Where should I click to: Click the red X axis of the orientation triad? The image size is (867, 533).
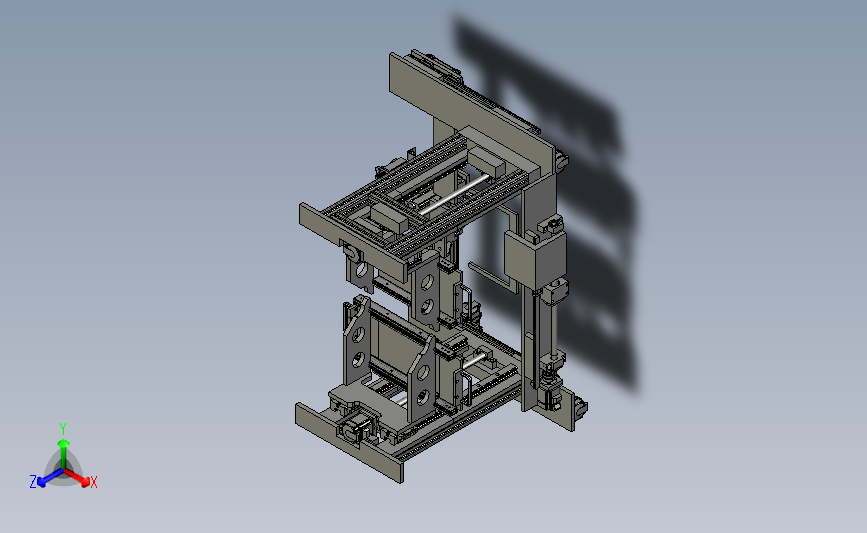pos(77,478)
